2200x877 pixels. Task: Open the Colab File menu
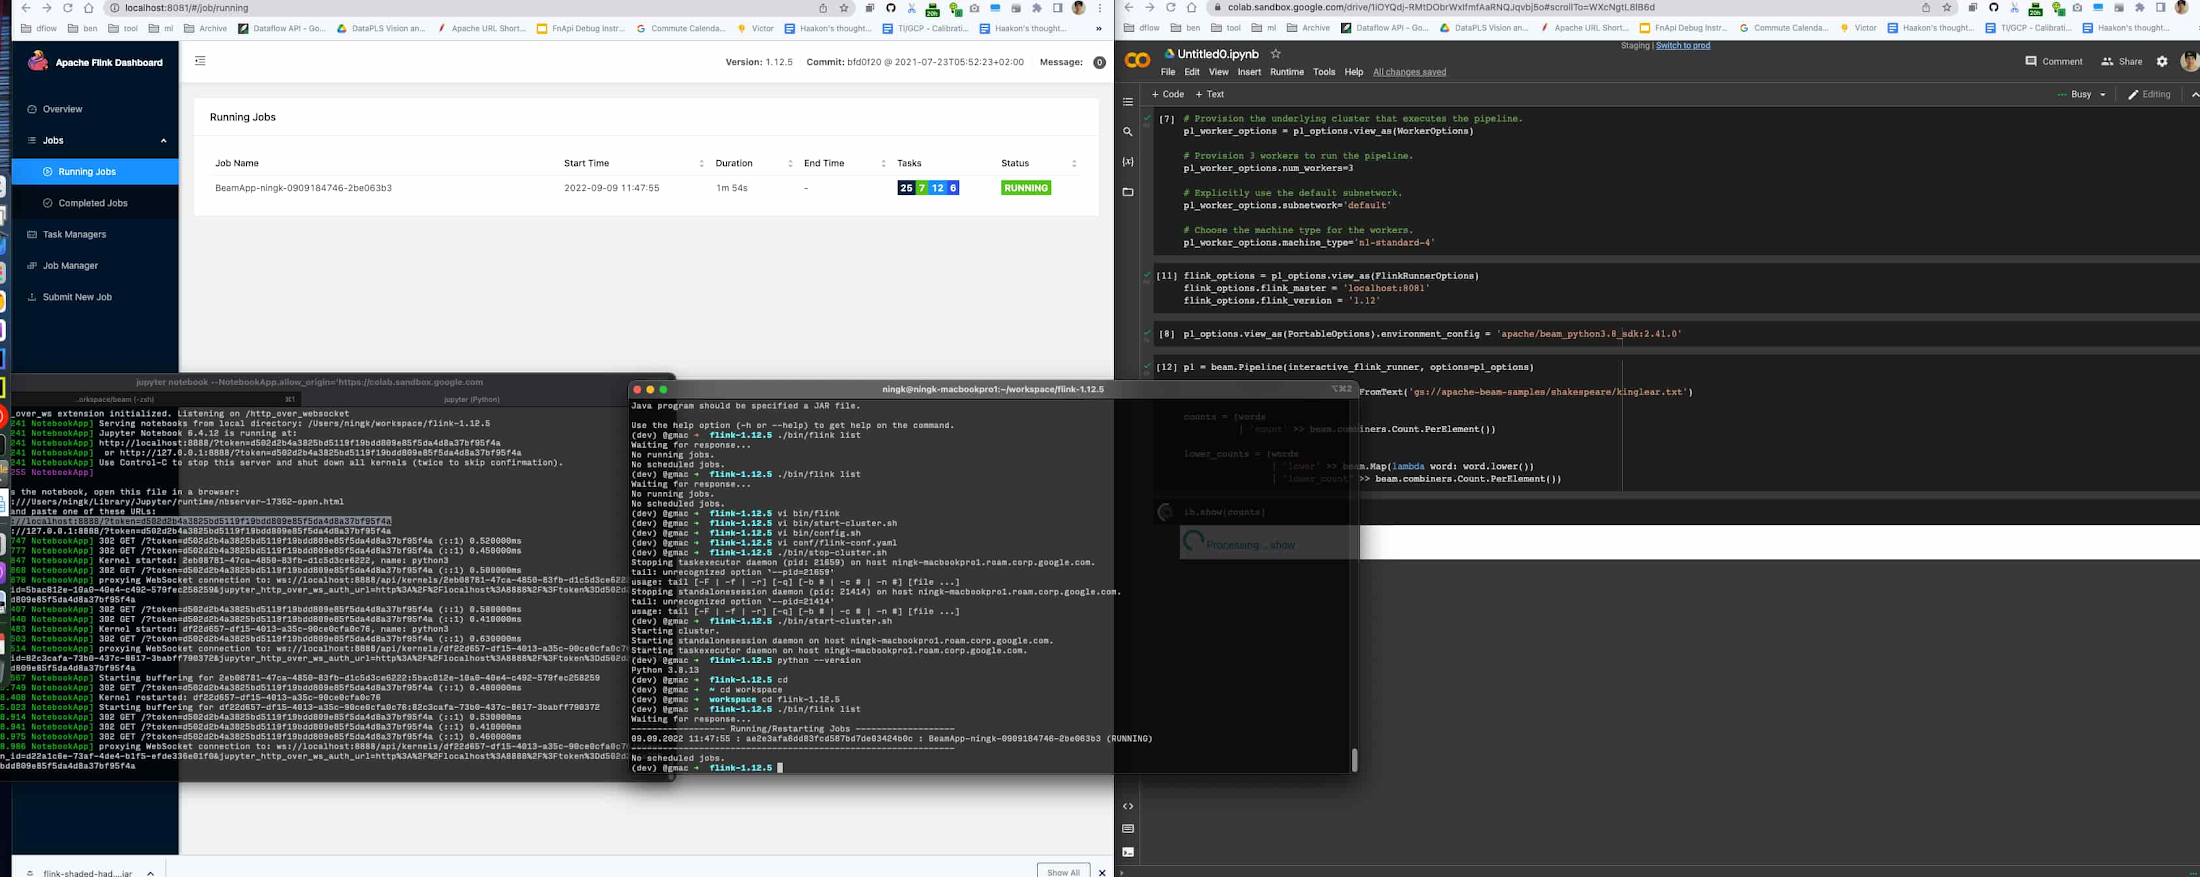[x=1168, y=72]
